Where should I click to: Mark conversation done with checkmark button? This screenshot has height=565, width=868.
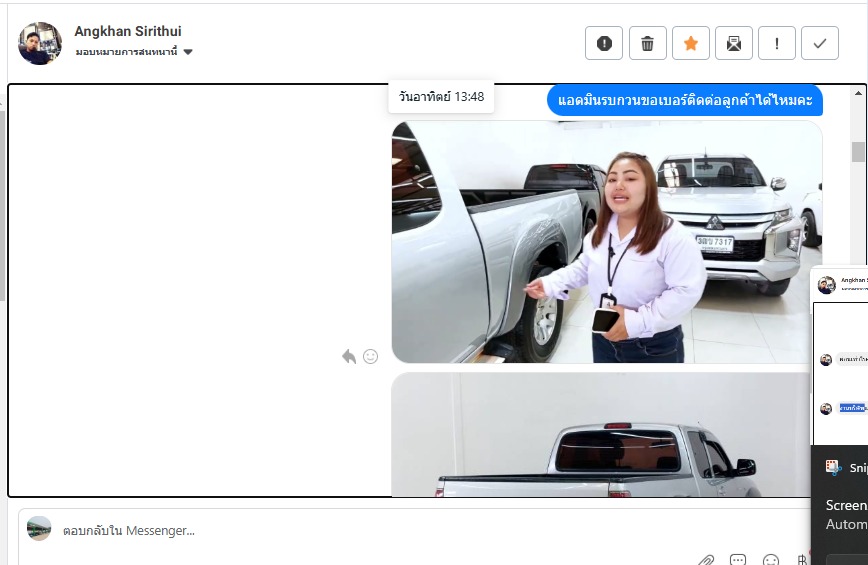(x=820, y=43)
